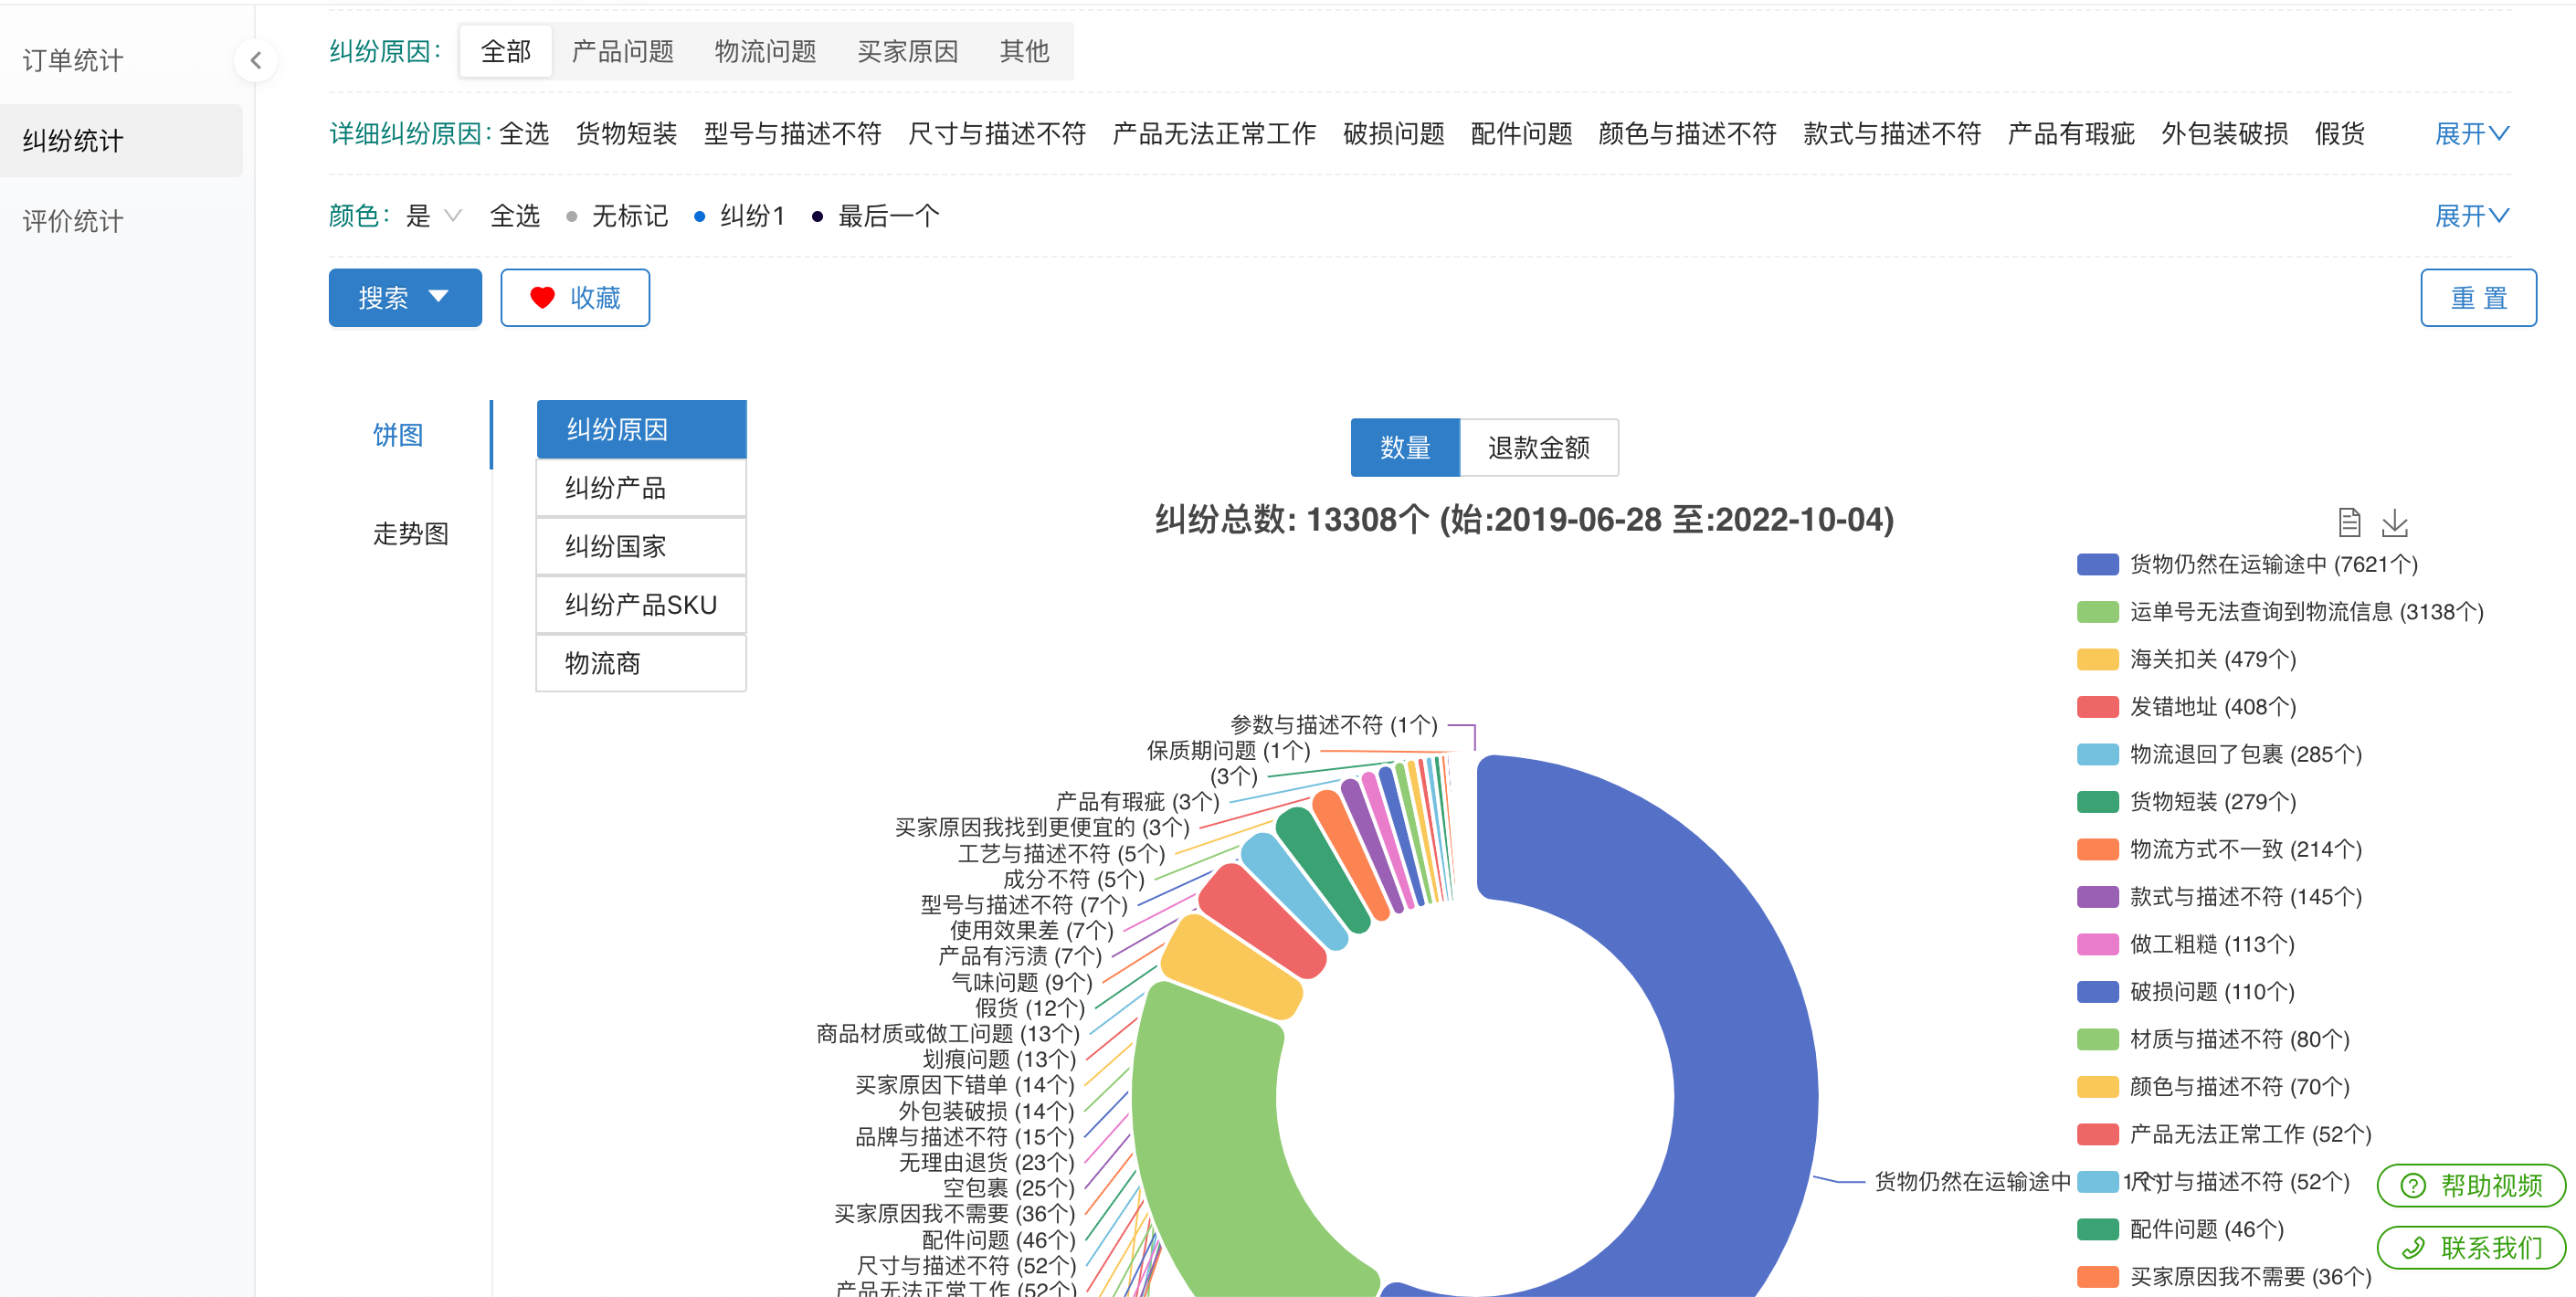
Task: Collapse the left sidebar with chevron
Action: (256, 61)
